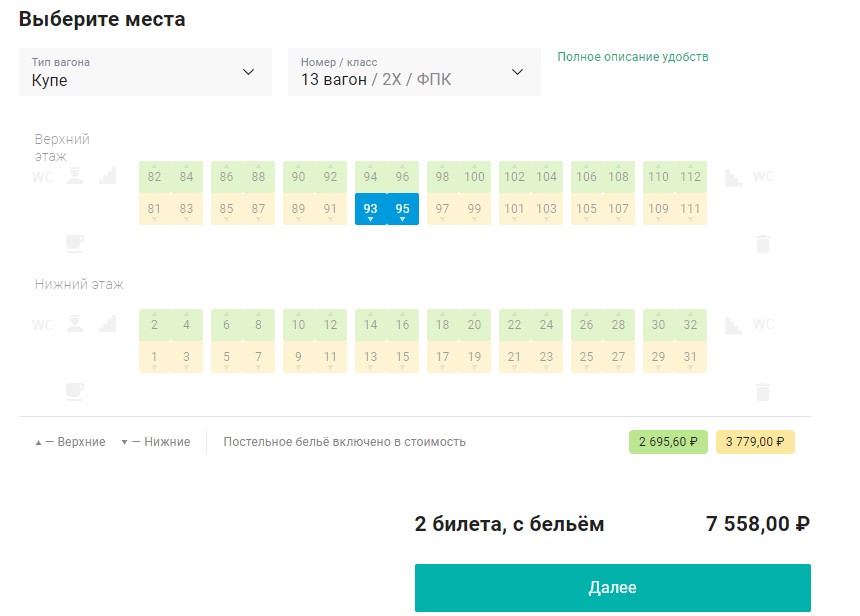Viewport: 860px width, 616px height.
Task: Select upper berth seat 94
Action: click(371, 177)
